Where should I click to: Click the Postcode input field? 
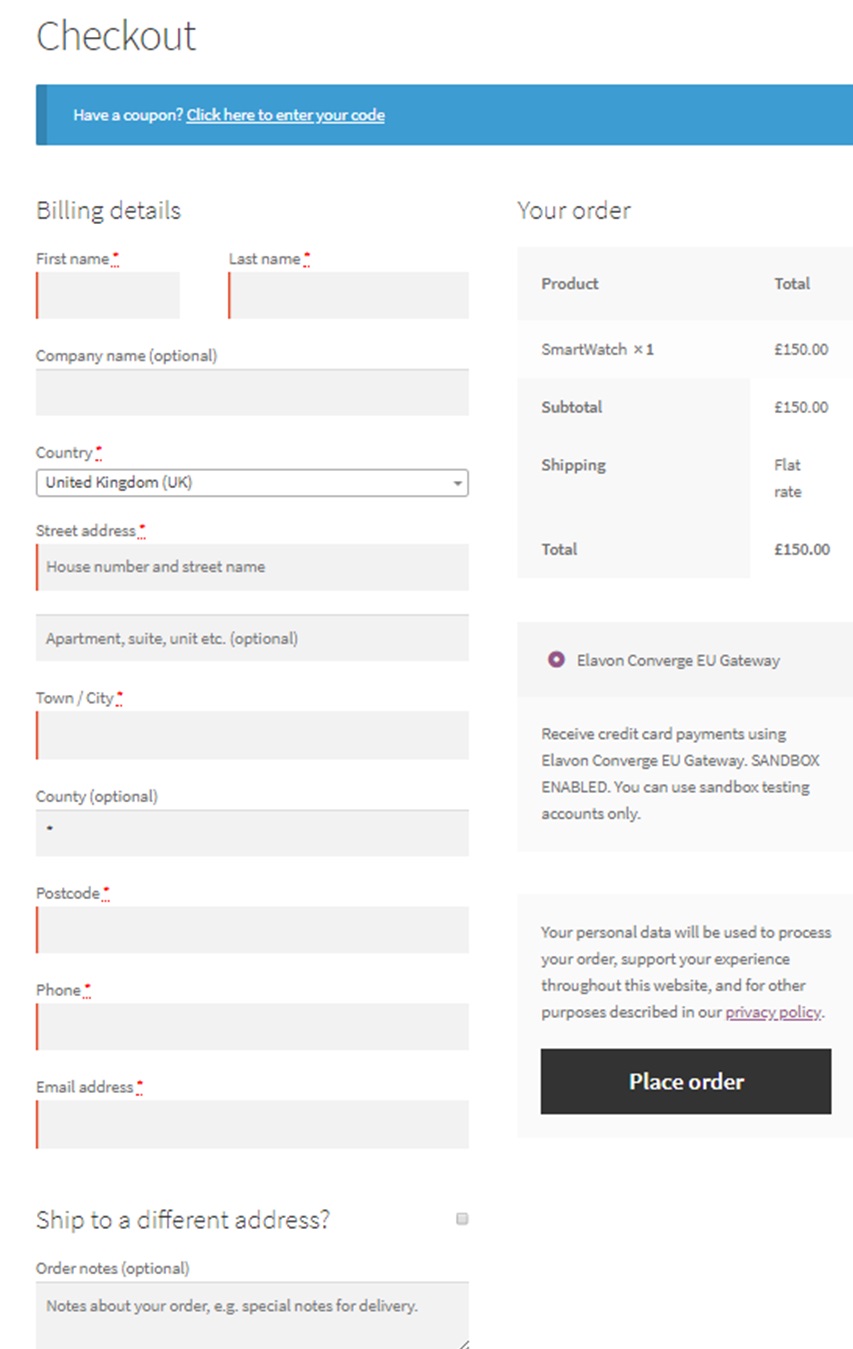(x=252, y=929)
